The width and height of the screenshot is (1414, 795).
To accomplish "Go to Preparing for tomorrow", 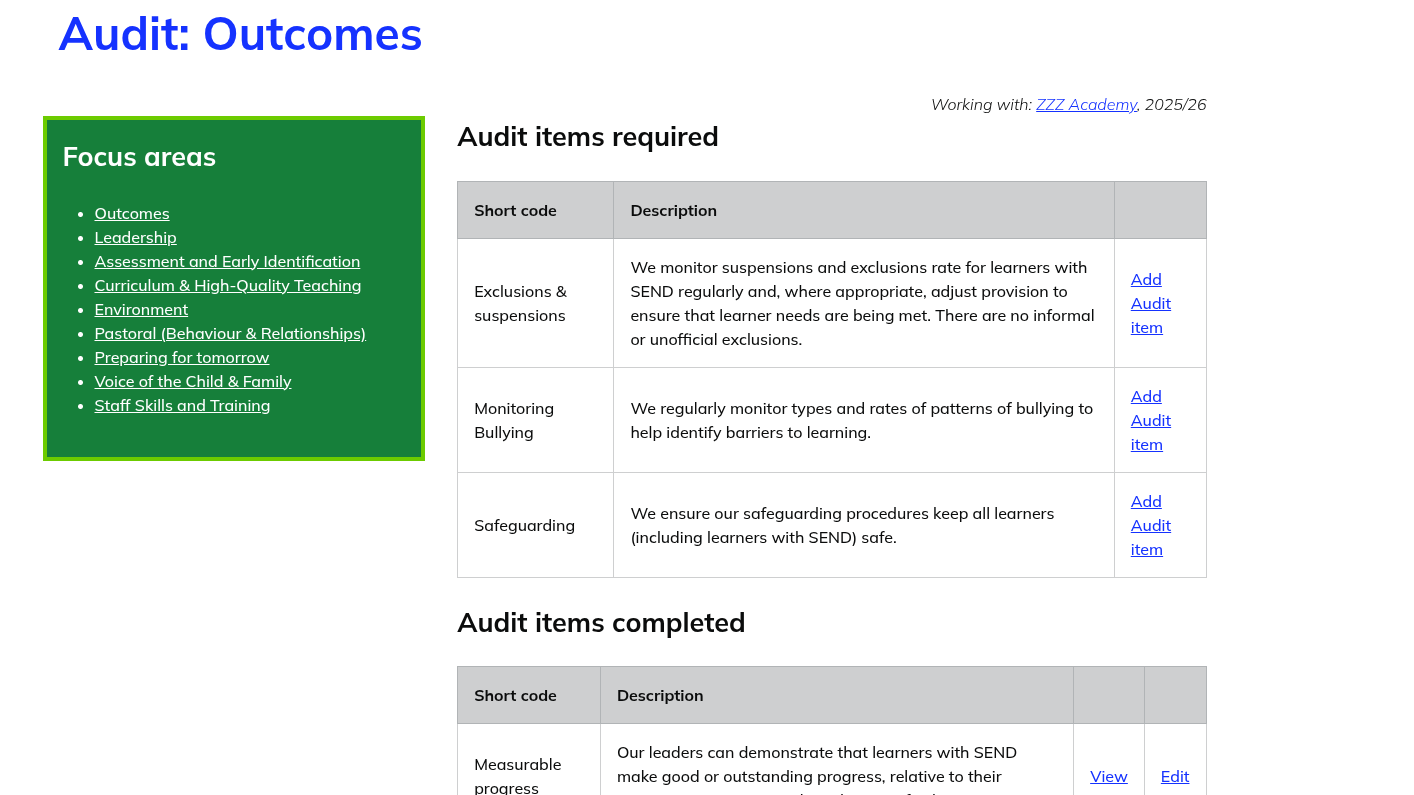I will (182, 357).
